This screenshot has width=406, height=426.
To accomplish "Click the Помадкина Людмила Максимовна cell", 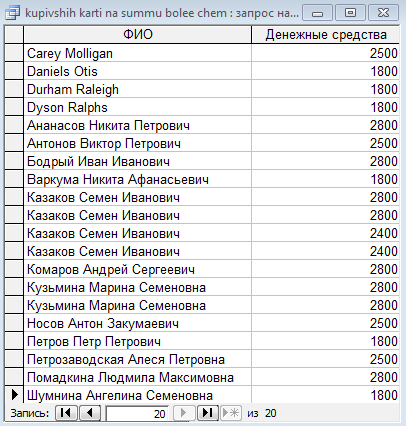I will point(137,377).
